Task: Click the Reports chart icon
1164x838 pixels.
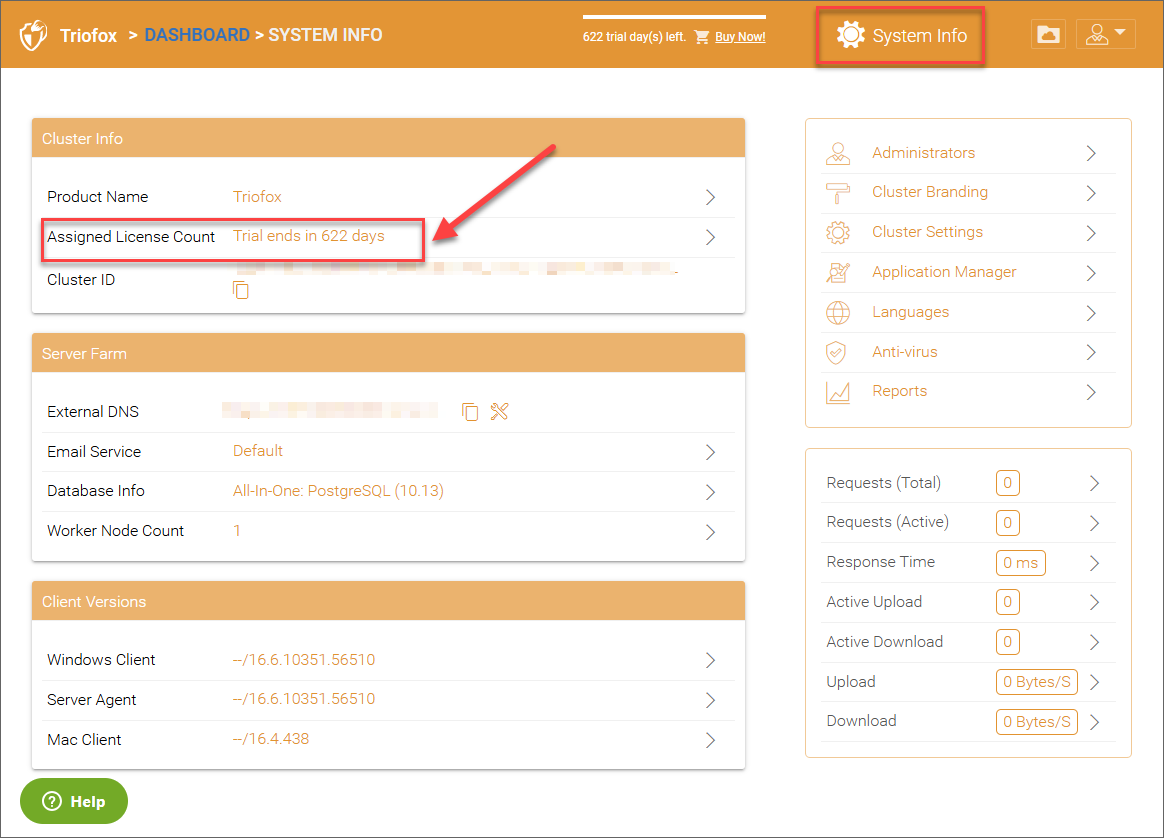Action: [838, 392]
